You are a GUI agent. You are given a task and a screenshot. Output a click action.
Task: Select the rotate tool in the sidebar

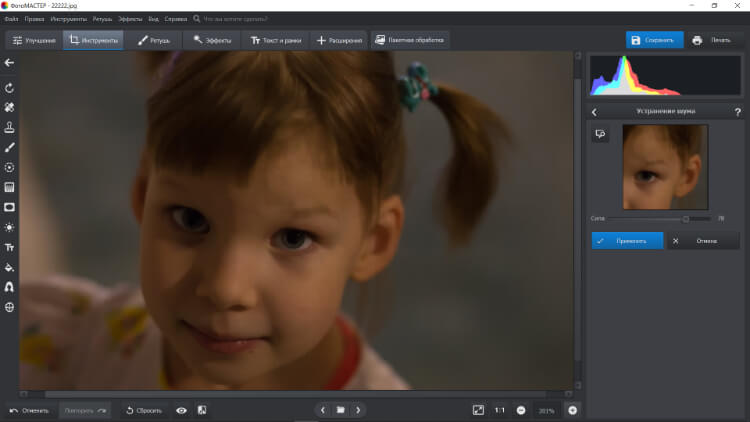coord(9,88)
